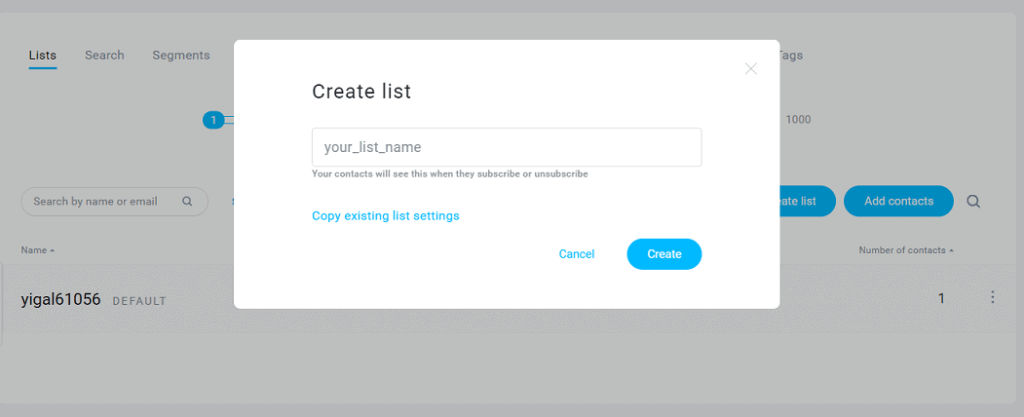This screenshot has width=1024, height=417.
Task: Close the Create list dialog
Action: click(x=750, y=69)
